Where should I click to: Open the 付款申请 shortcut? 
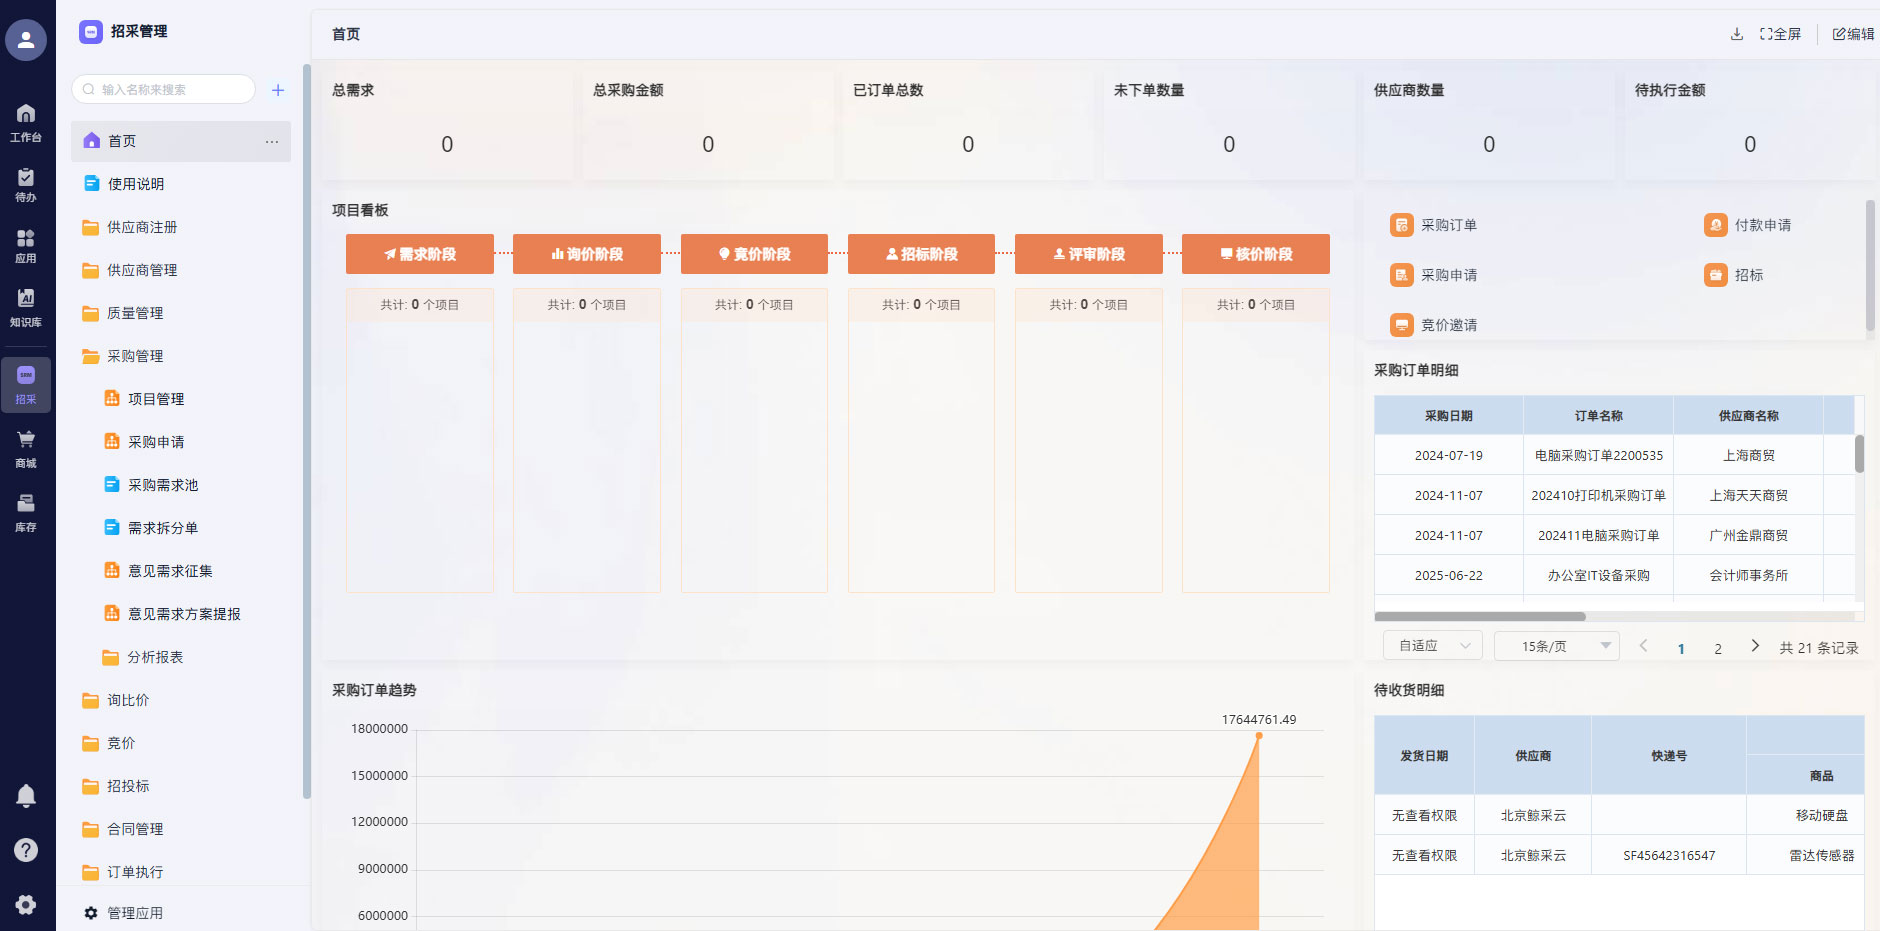point(1748,225)
